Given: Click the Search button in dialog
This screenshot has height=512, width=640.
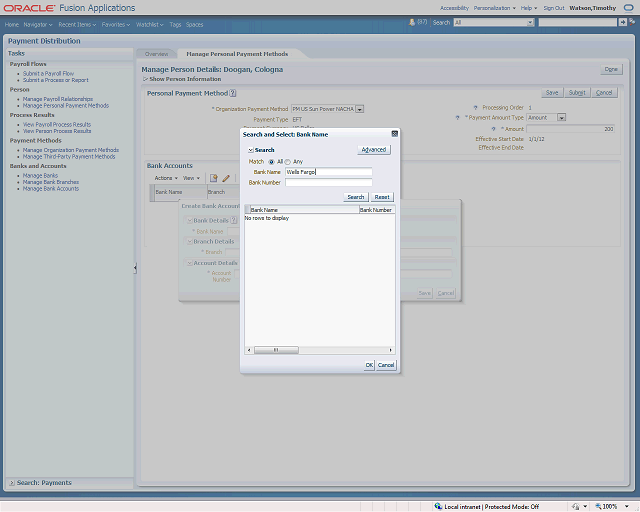Looking at the screenshot, I should [x=356, y=197].
